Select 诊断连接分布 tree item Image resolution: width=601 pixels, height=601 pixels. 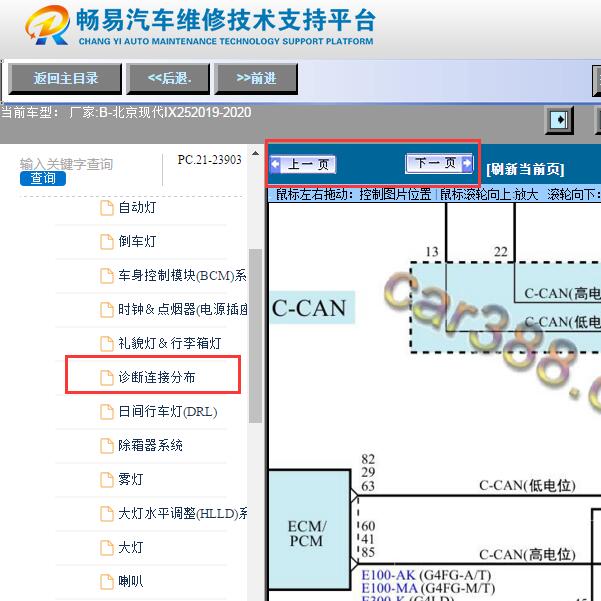click(156, 377)
